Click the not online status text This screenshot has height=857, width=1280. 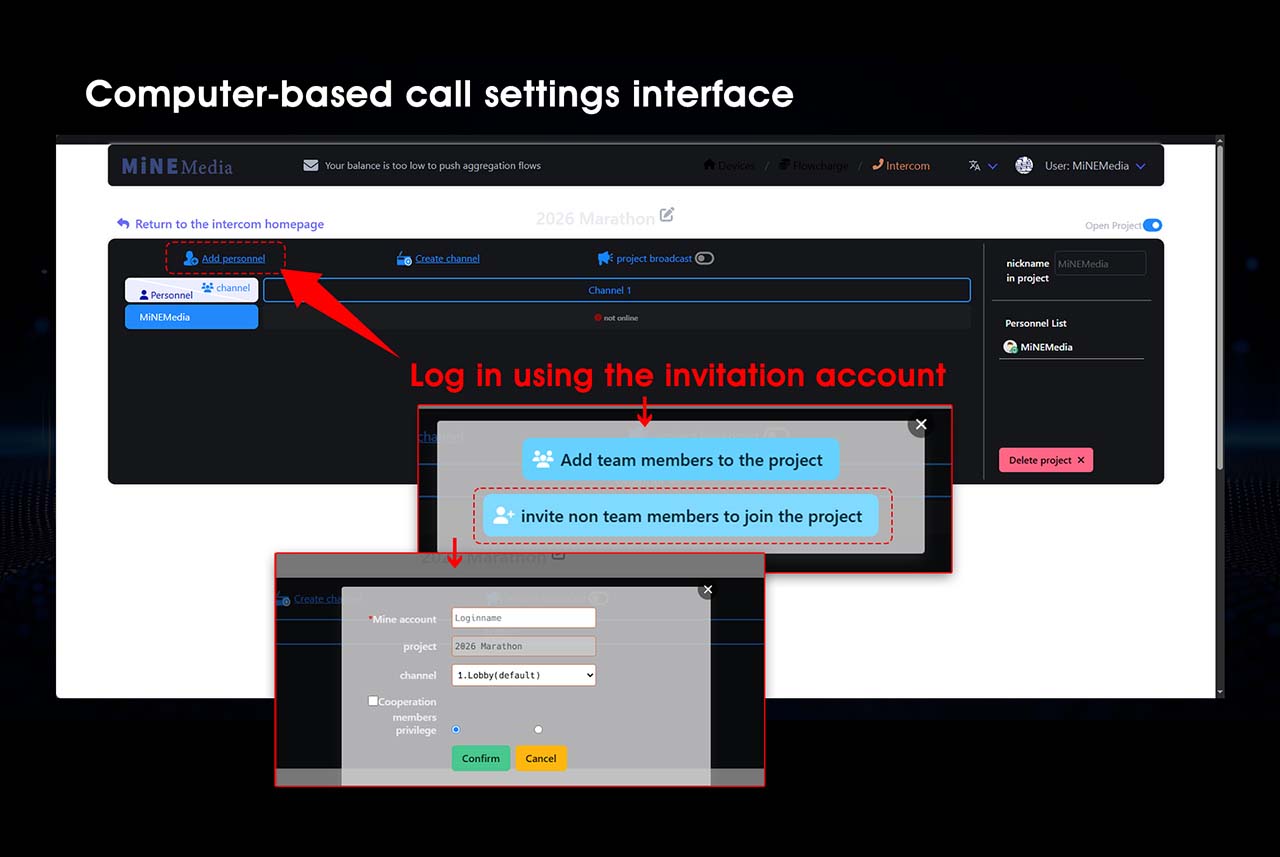pos(616,318)
